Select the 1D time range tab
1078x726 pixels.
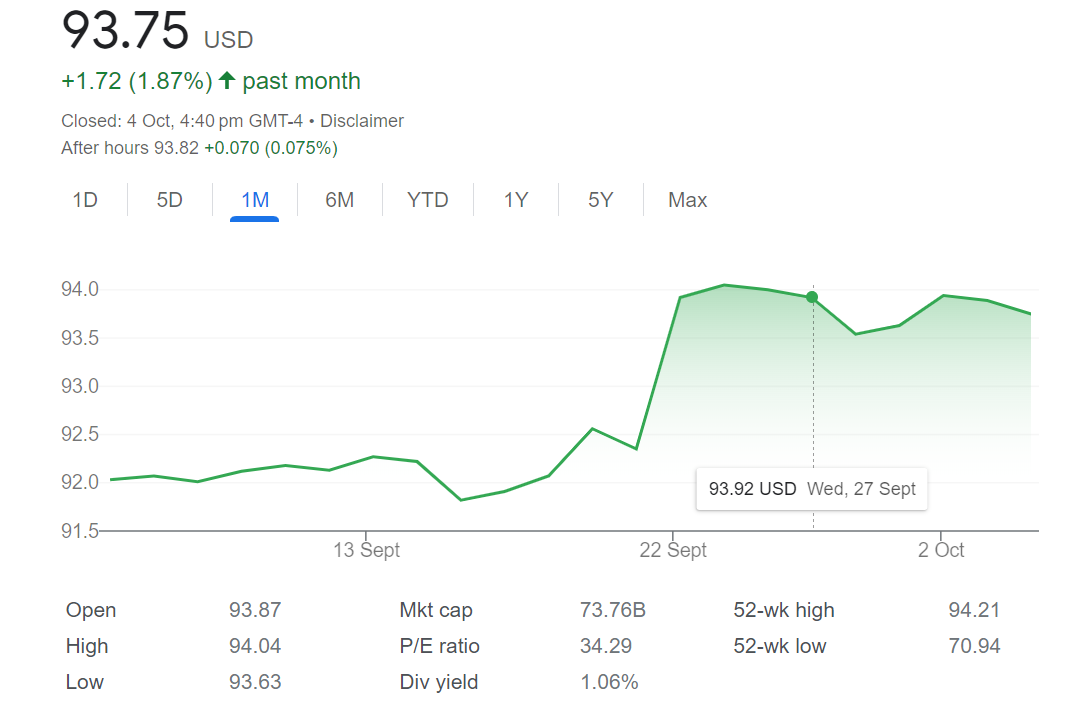tap(85, 200)
